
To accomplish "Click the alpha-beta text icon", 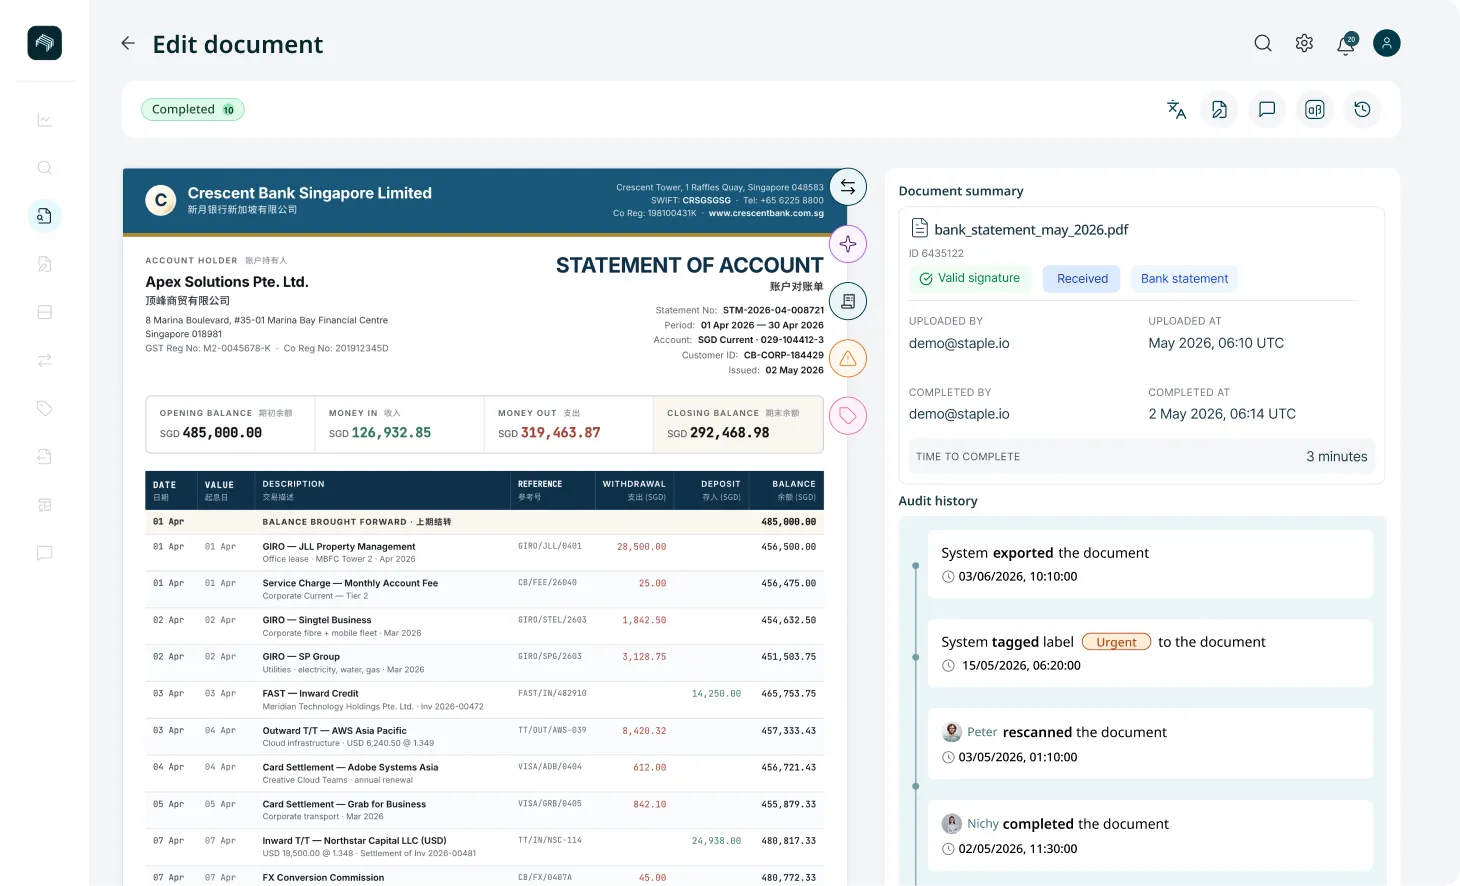I will pos(1315,109).
